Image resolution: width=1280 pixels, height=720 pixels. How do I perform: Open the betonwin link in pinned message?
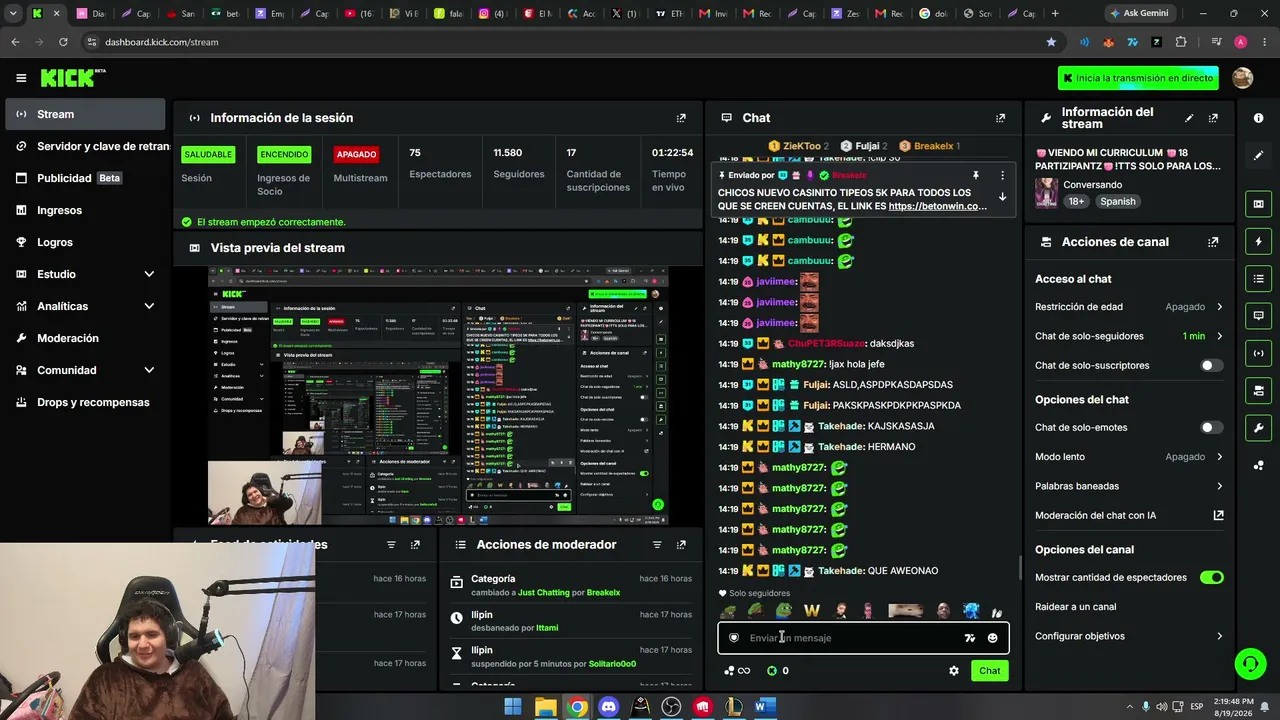[937, 206]
